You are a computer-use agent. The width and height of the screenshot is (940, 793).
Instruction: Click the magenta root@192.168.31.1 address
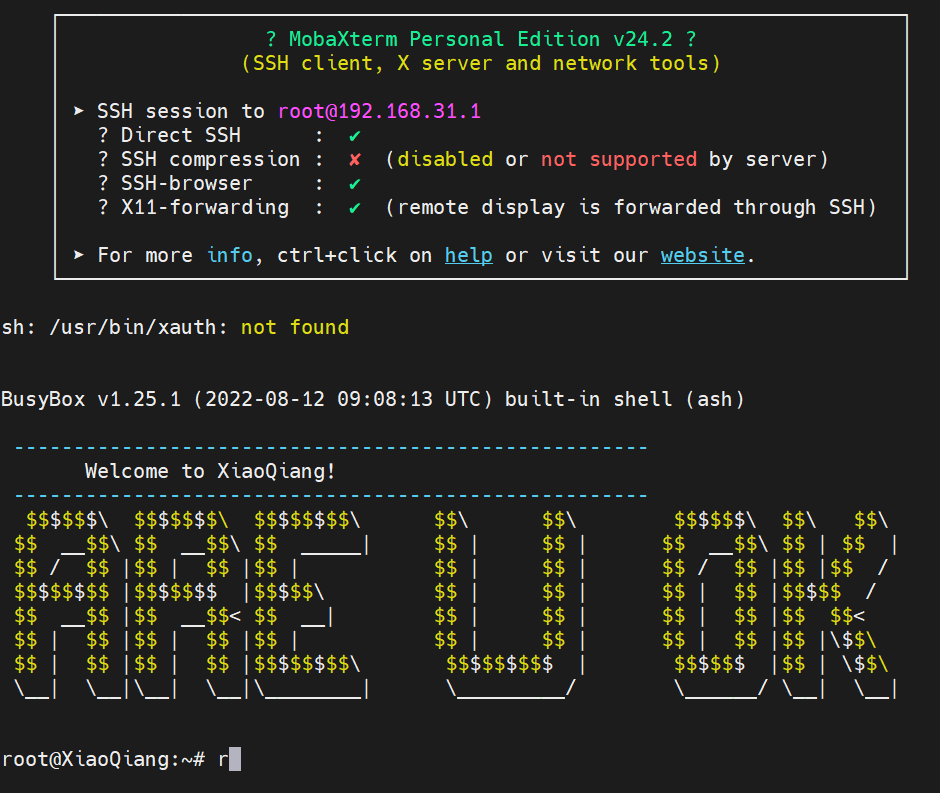pyautogui.click(x=379, y=111)
